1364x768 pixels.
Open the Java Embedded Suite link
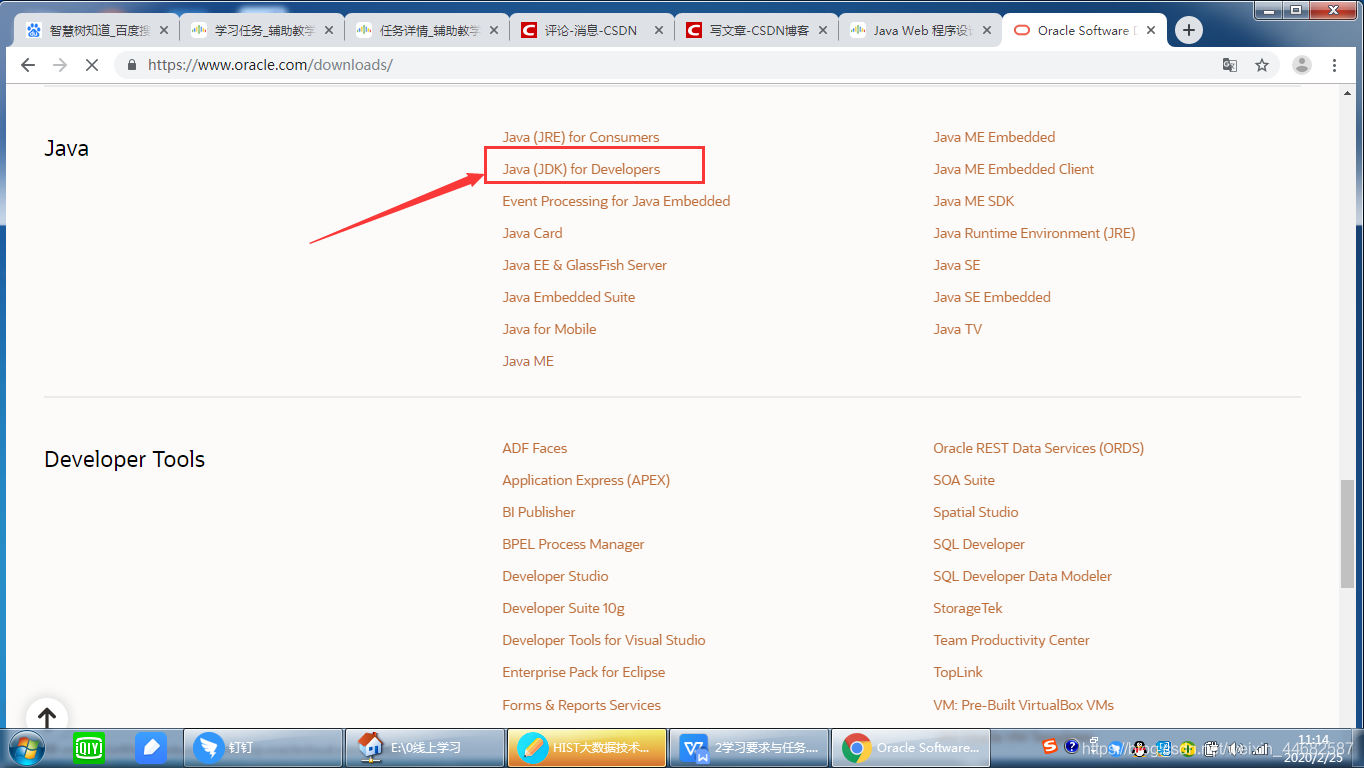[x=568, y=297]
